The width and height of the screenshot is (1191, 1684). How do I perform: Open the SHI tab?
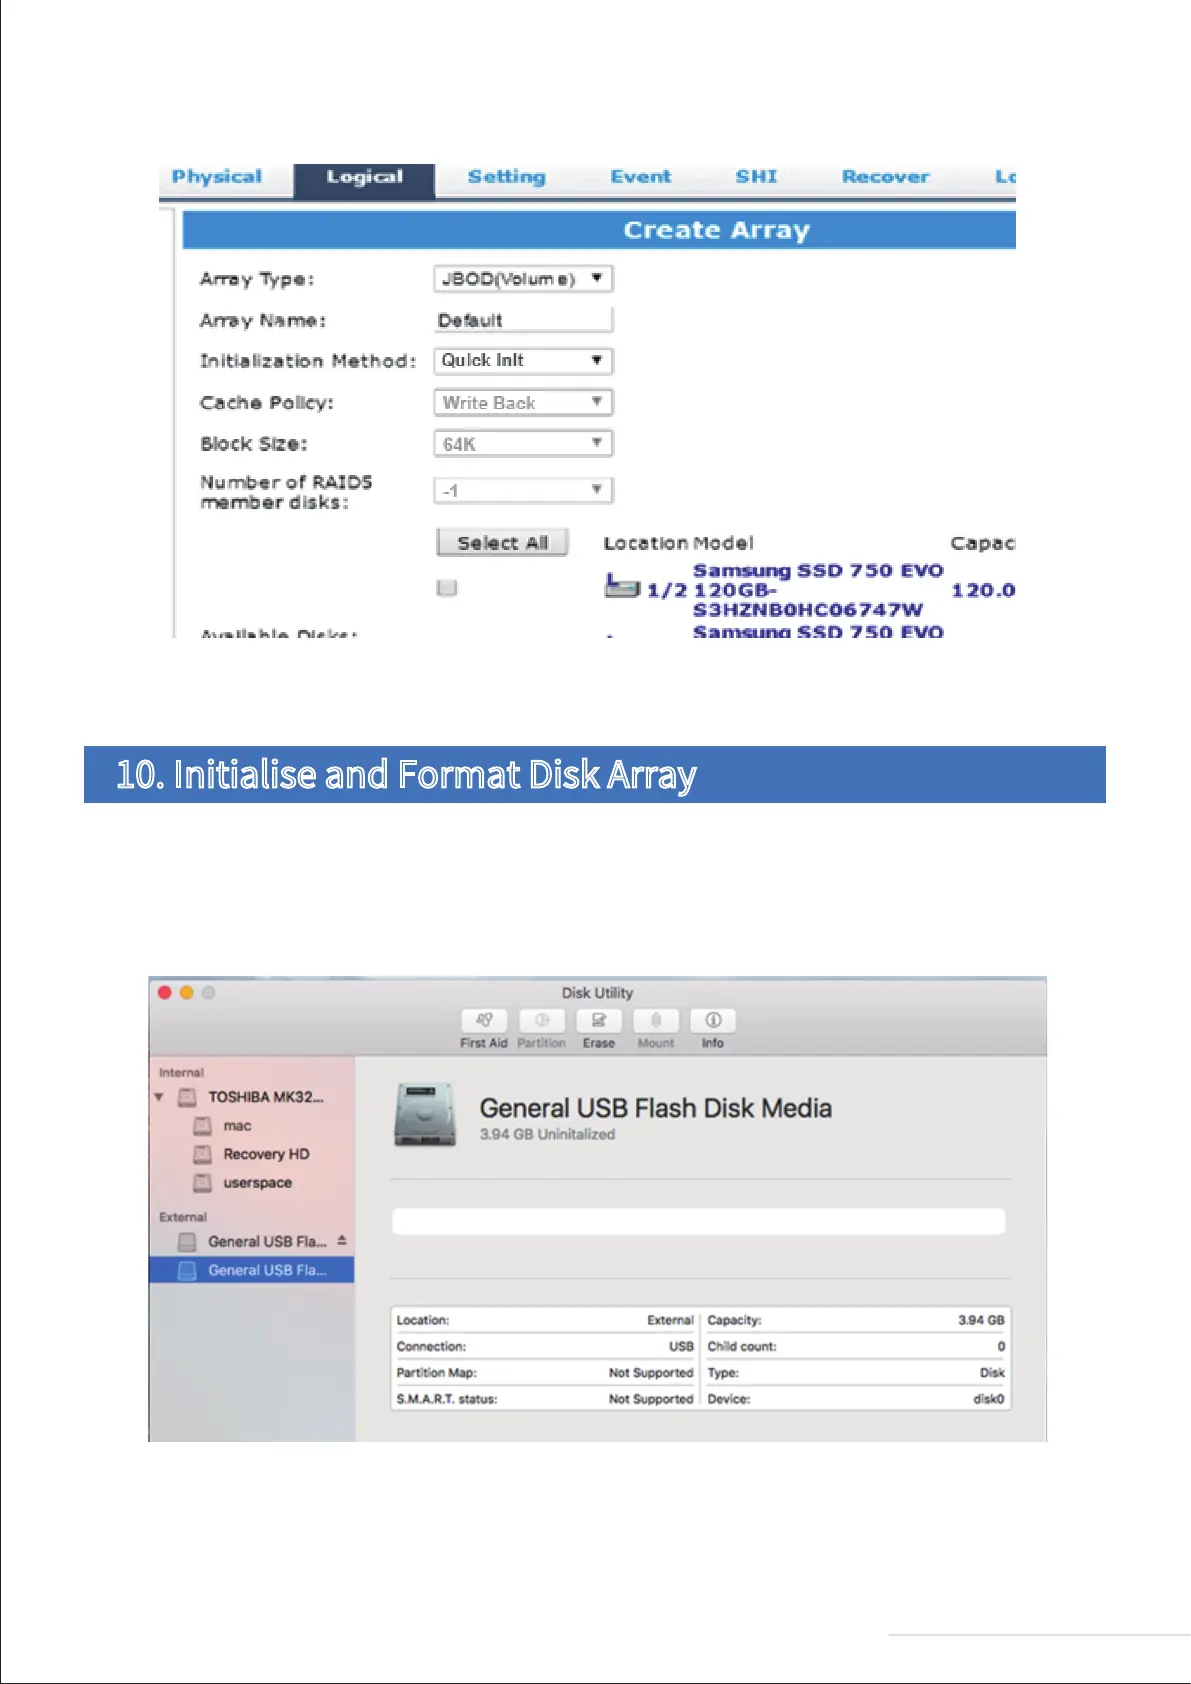pos(756,177)
